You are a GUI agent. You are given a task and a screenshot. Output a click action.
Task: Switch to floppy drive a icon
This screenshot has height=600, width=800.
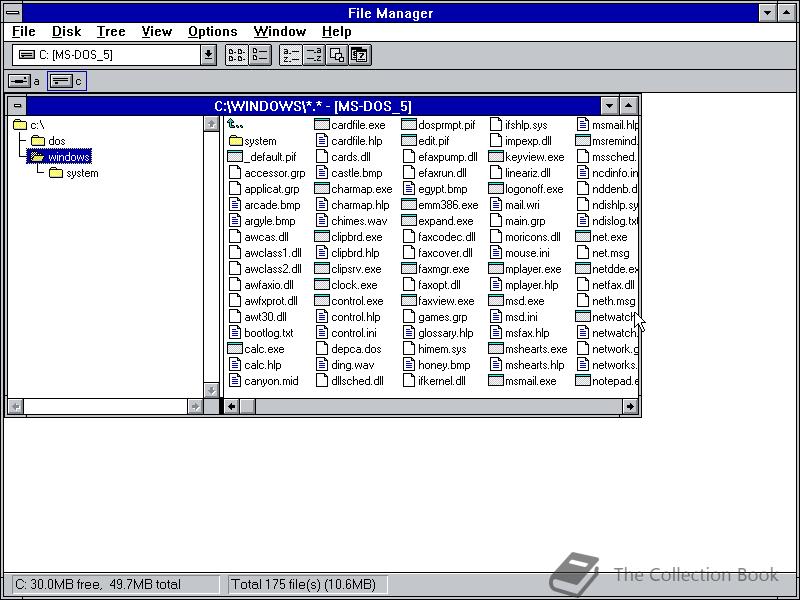(x=19, y=81)
